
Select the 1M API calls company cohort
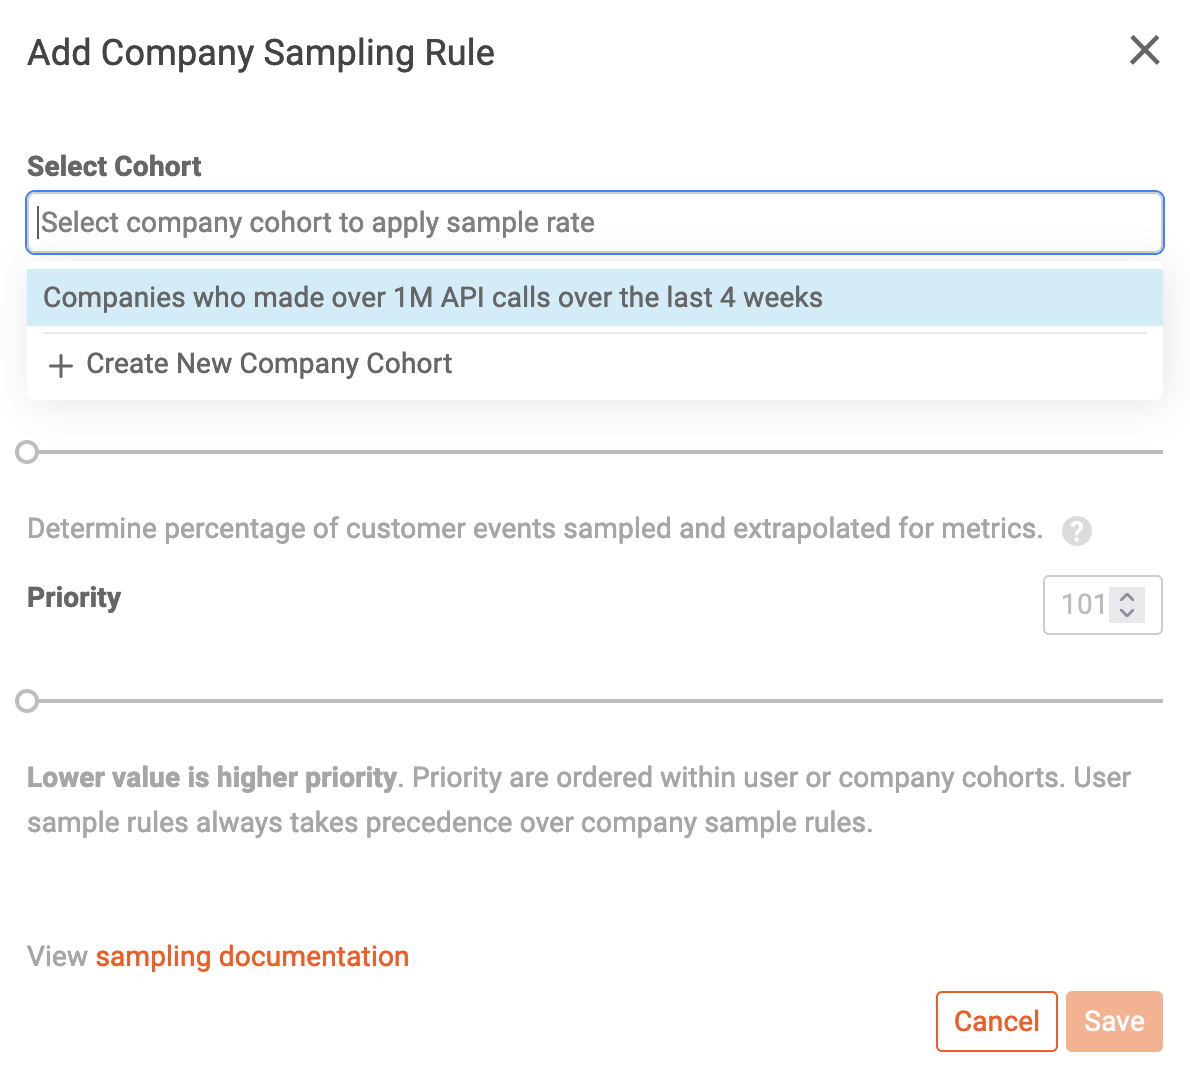tap(432, 297)
